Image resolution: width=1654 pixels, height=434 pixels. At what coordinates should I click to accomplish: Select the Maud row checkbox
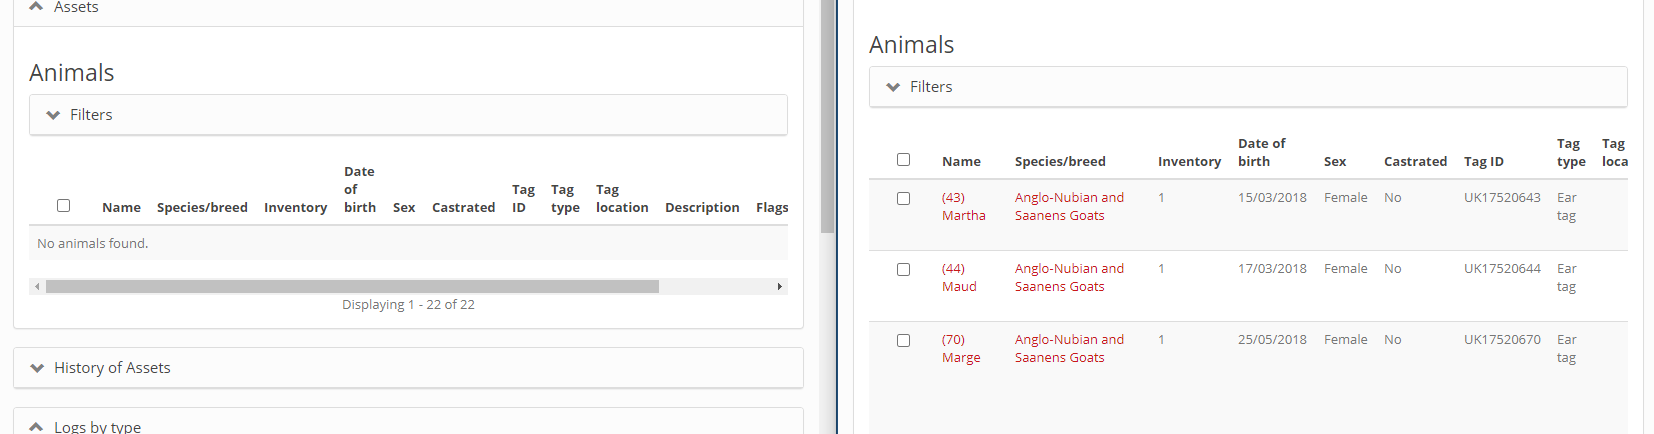(903, 269)
